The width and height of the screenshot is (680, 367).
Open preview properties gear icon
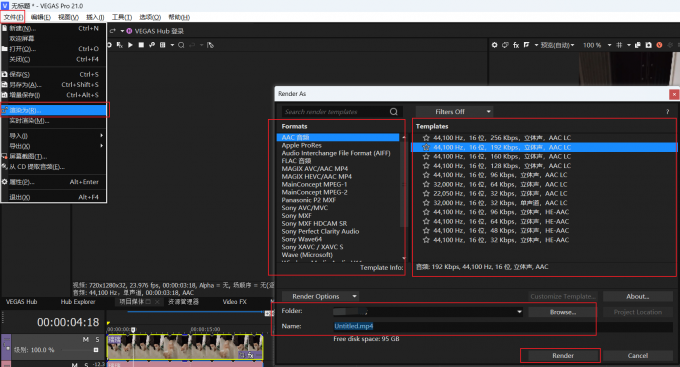[494, 45]
